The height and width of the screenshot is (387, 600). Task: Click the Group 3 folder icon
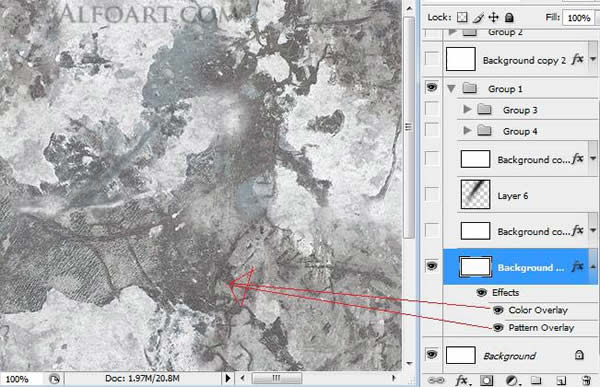pyautogui.click(x=484, y=109)
